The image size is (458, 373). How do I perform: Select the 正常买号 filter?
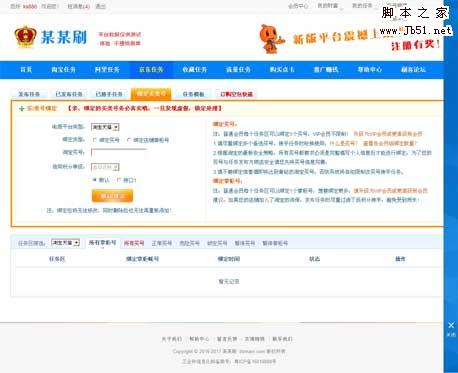[x=162, y=243]
